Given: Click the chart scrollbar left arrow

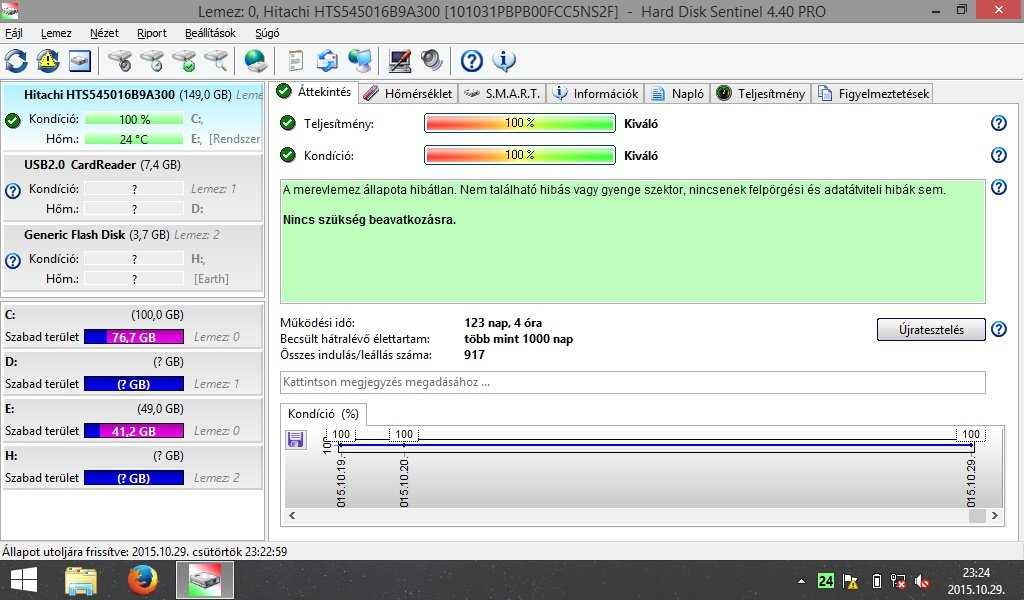Looking at the screenshot, I should [x=292, y=515].
